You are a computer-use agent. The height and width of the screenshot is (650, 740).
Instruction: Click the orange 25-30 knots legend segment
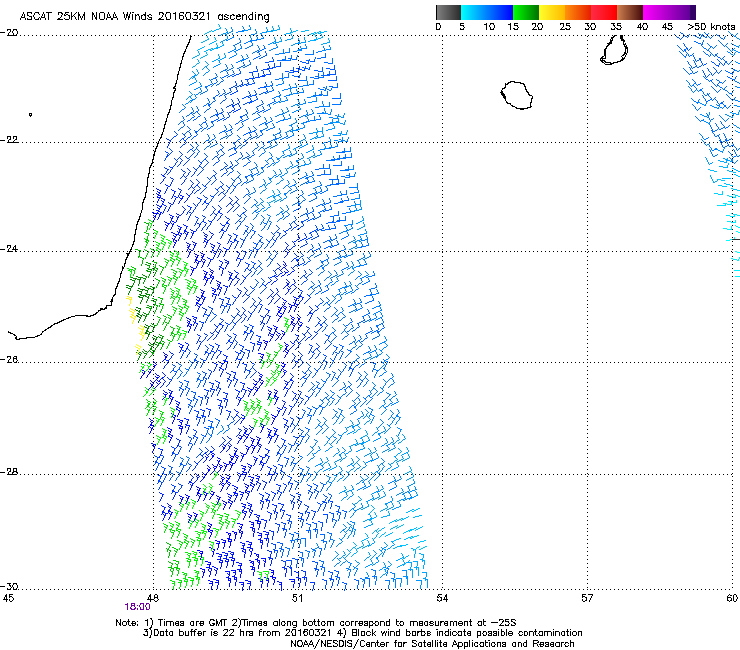[x=578, y=12]
